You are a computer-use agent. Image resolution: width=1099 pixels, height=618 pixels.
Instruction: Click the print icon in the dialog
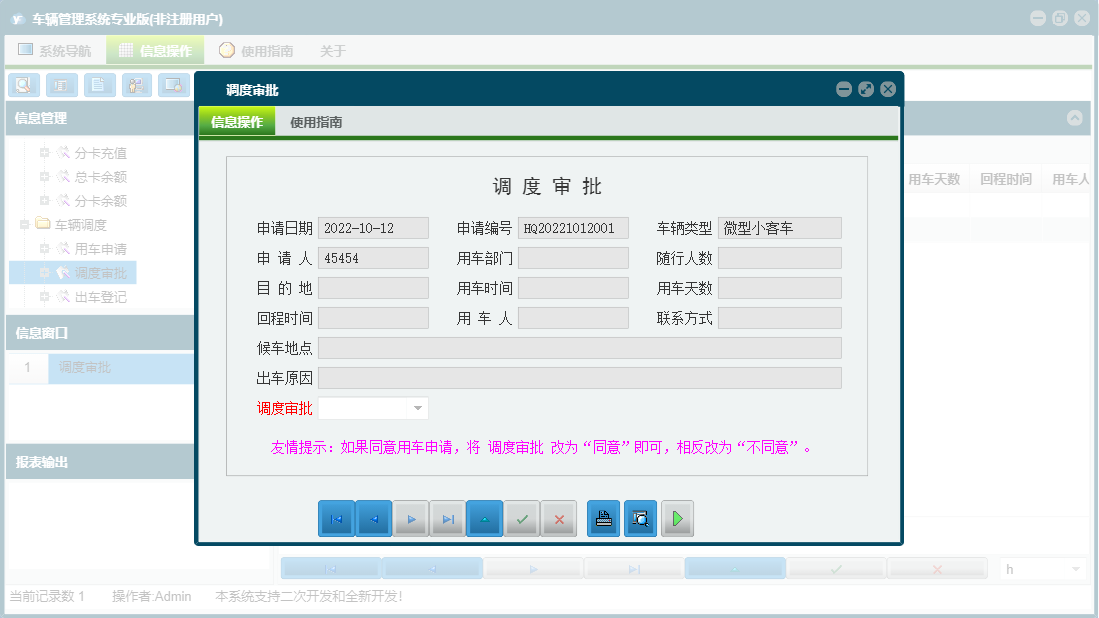(x=603, y=518)
